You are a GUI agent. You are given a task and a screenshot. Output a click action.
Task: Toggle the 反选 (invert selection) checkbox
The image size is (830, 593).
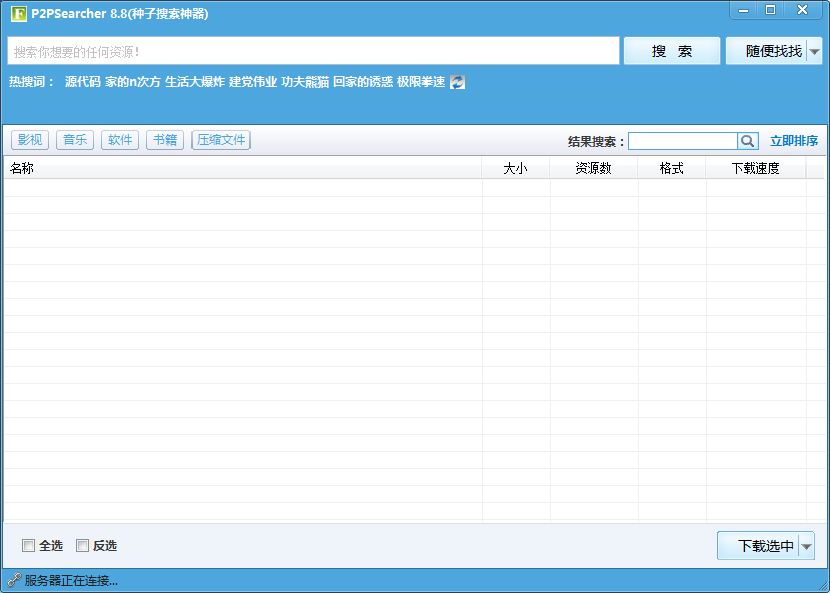[x=82, y=545]
